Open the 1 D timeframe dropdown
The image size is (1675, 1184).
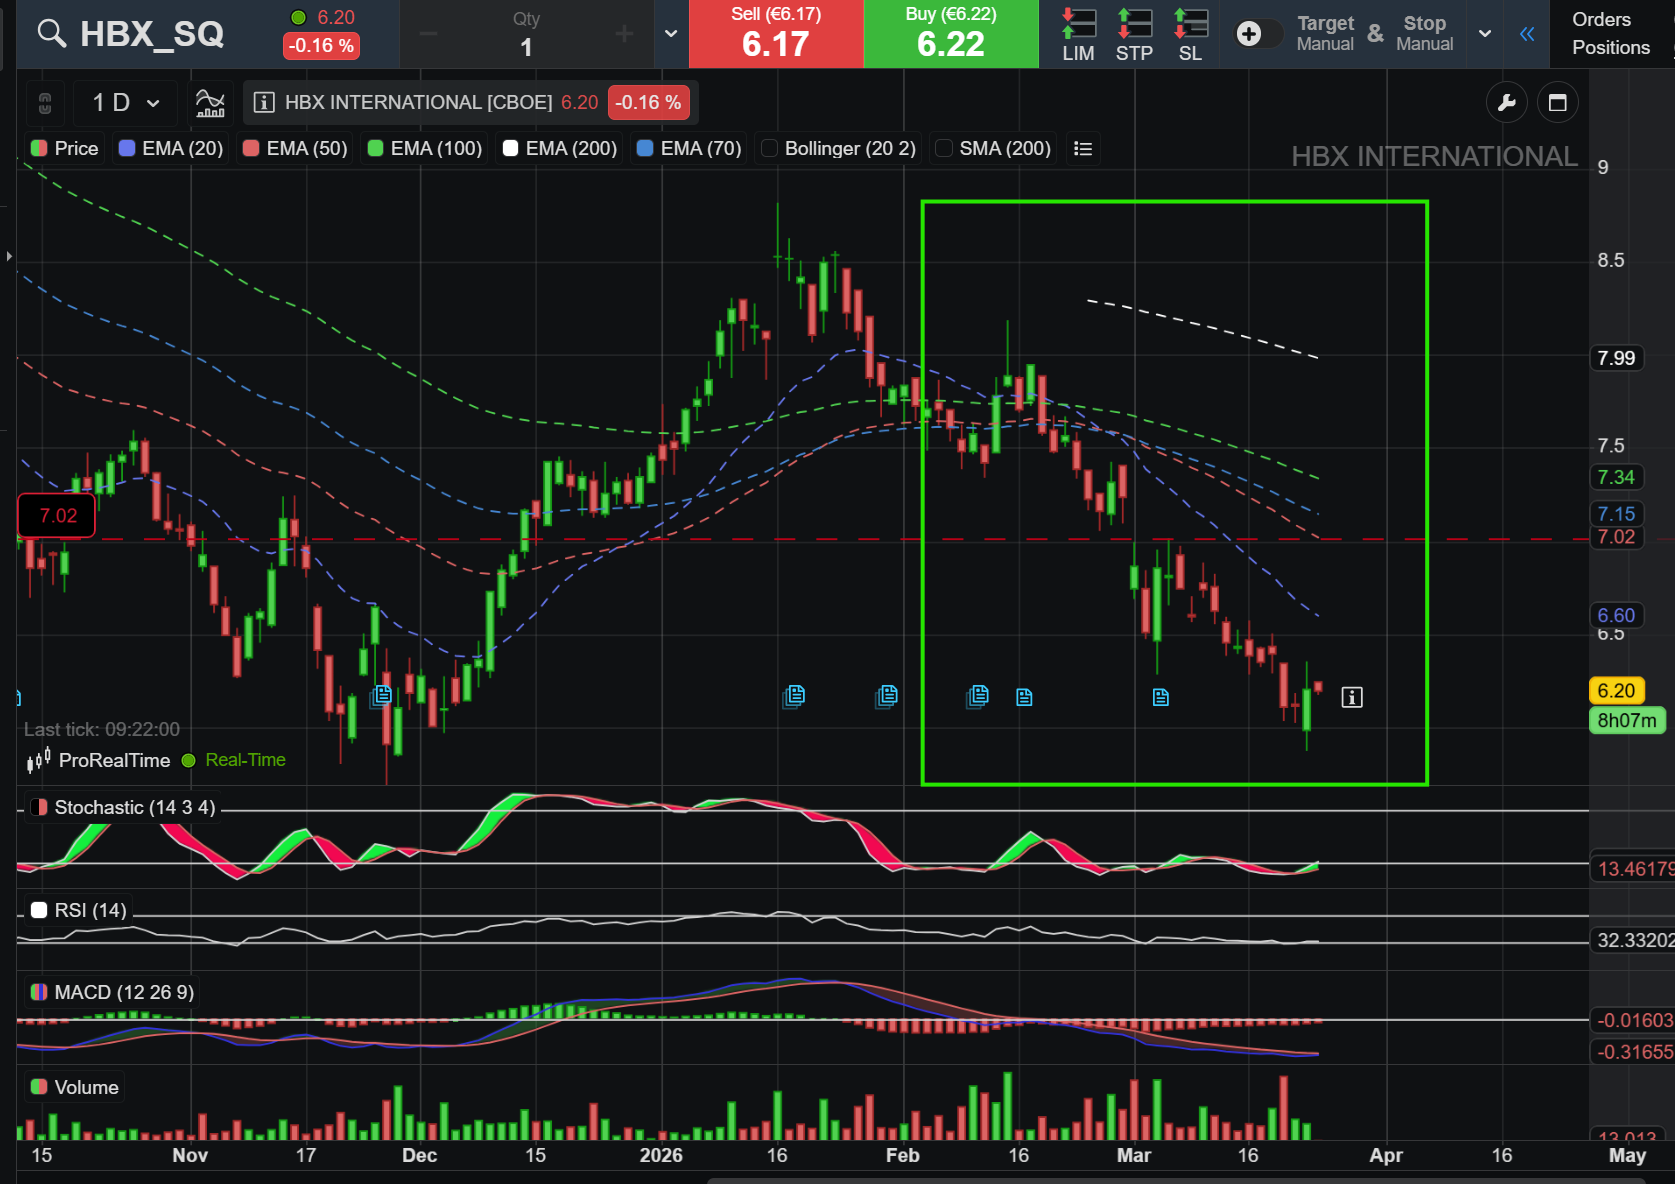tap(125, 102)
